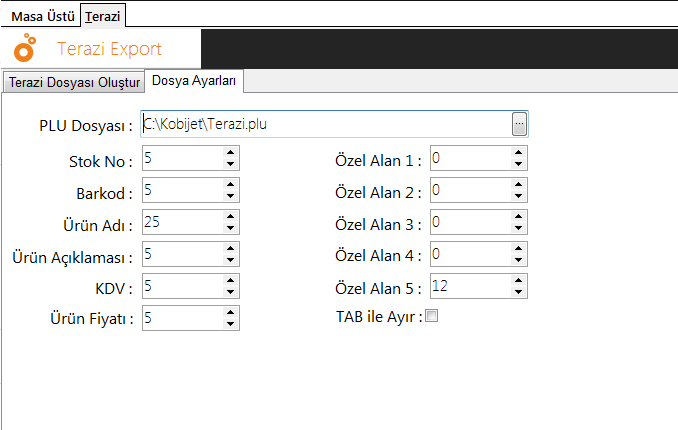
Task: Decrease Ürün Fiyatı value with down arrow
Action: (x=230, y=324)
